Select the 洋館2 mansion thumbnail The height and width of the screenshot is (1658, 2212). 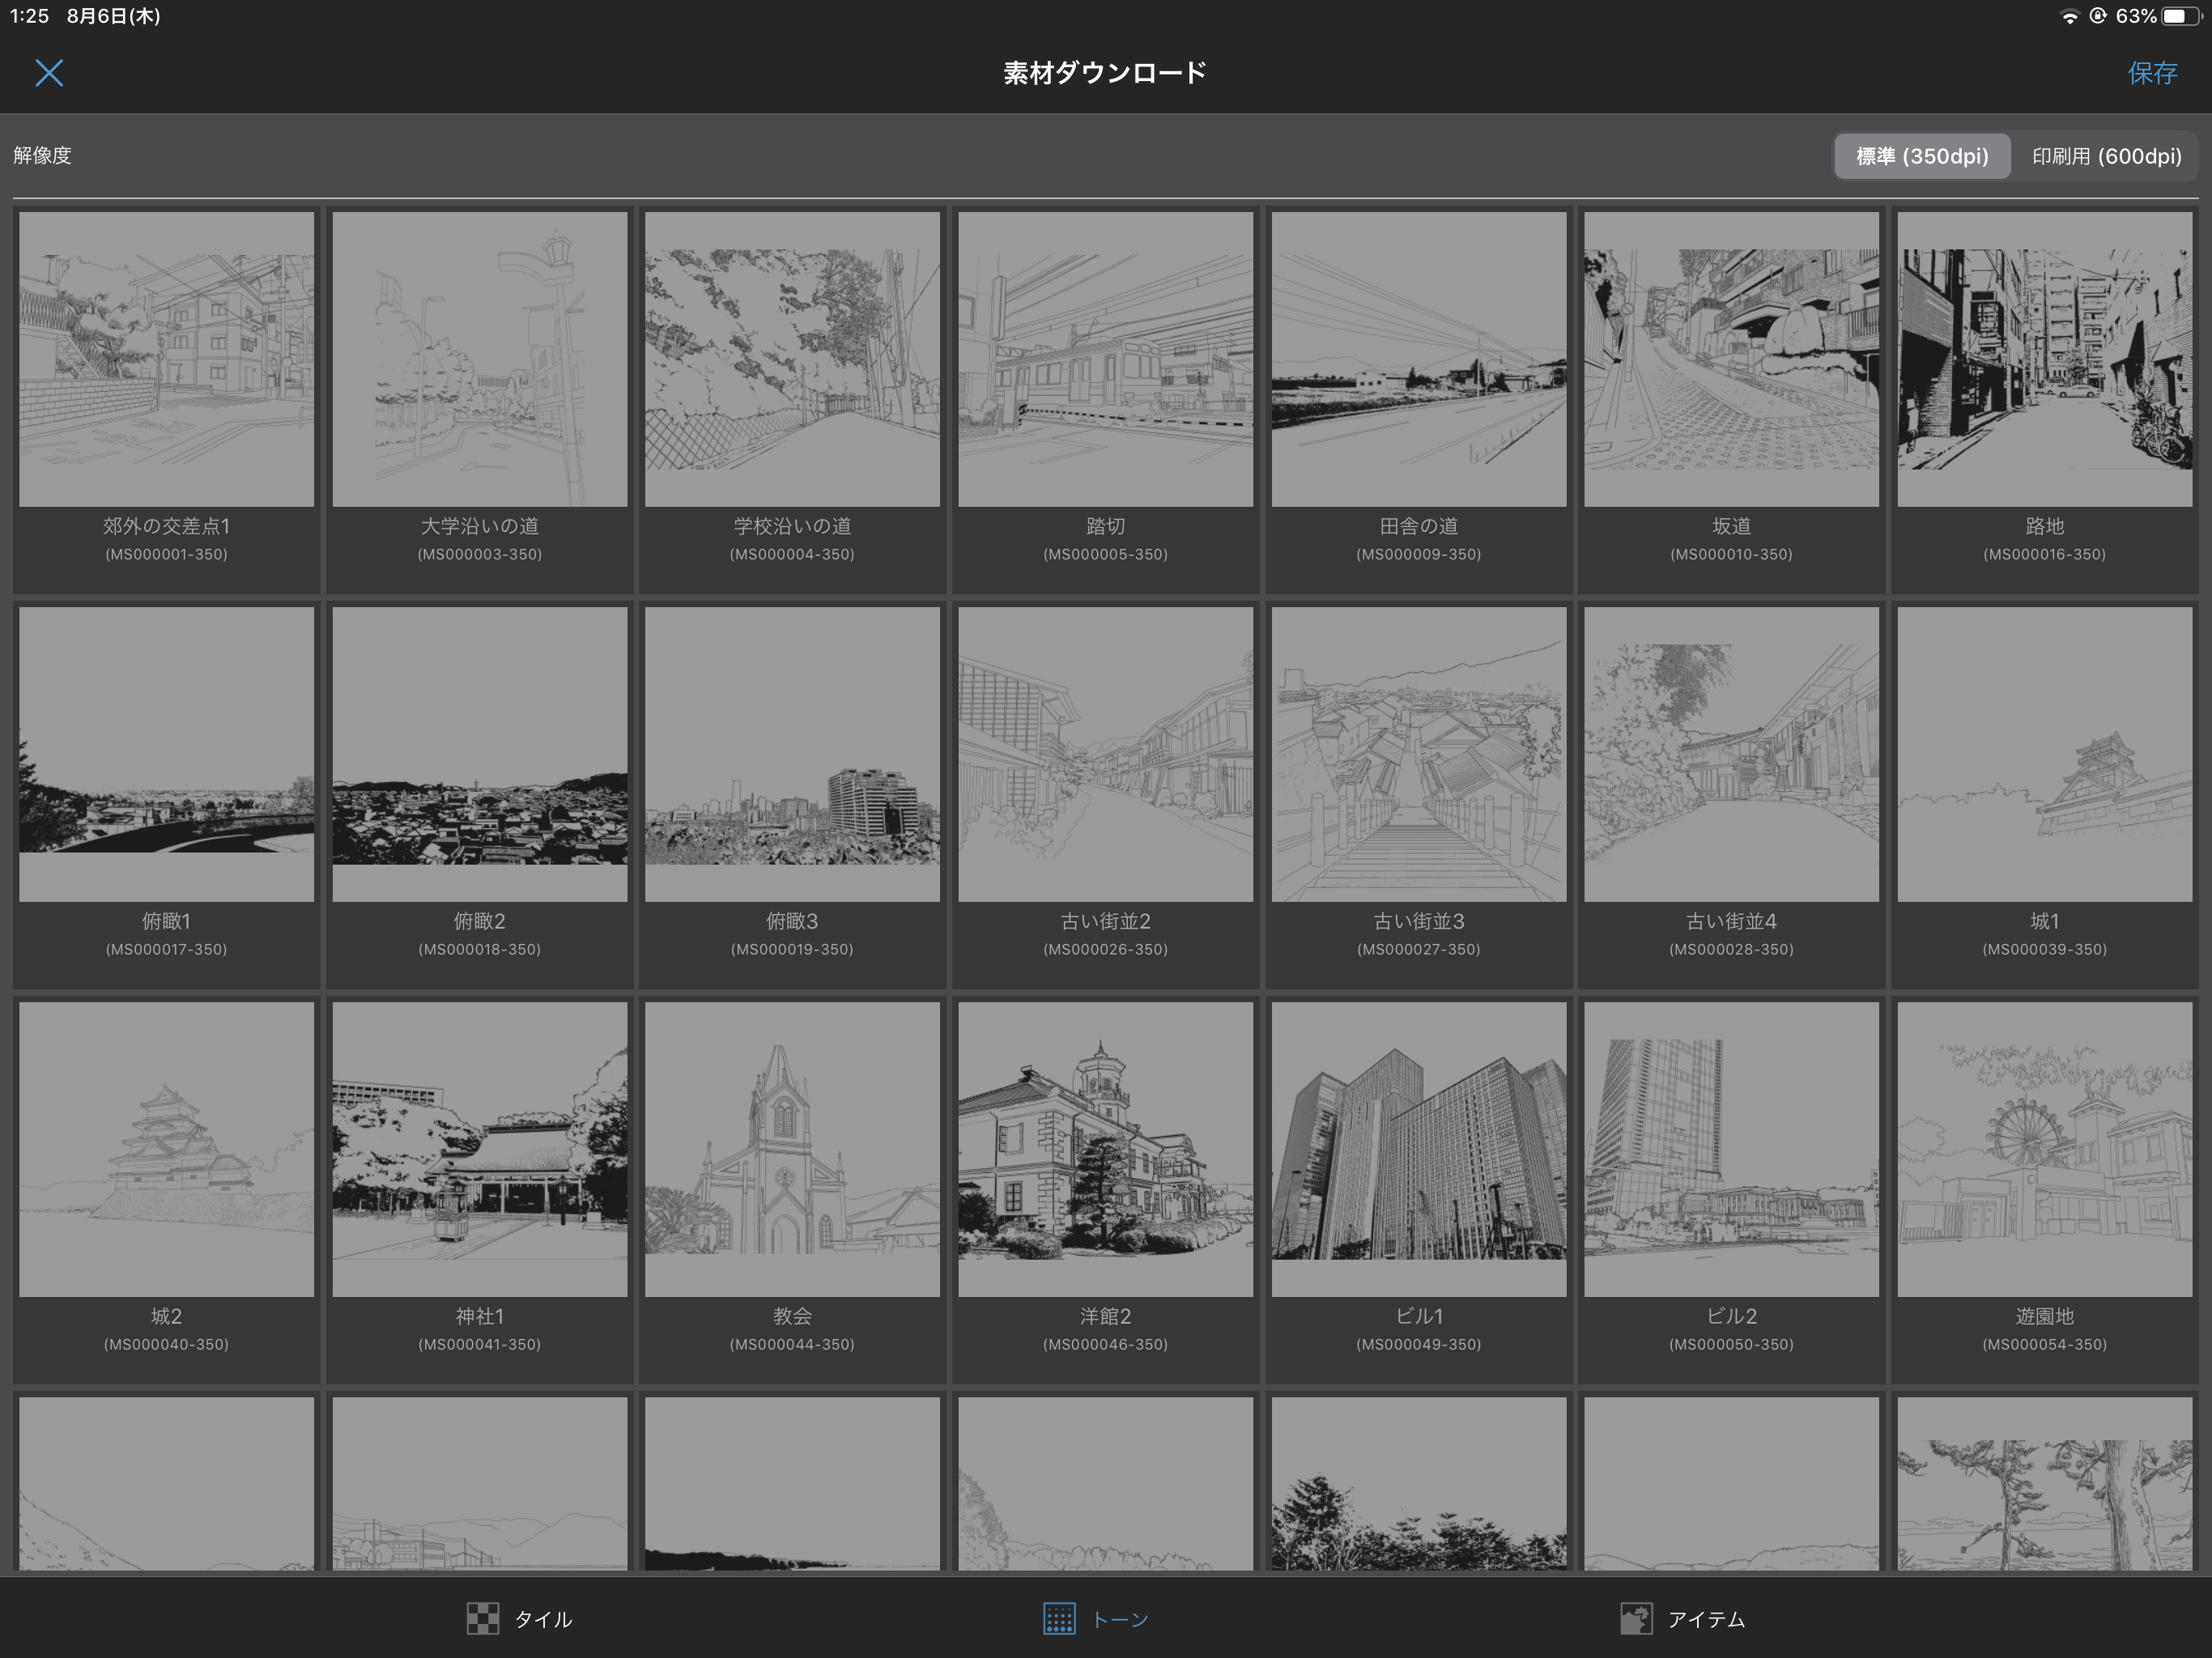coord(1105,1149)
